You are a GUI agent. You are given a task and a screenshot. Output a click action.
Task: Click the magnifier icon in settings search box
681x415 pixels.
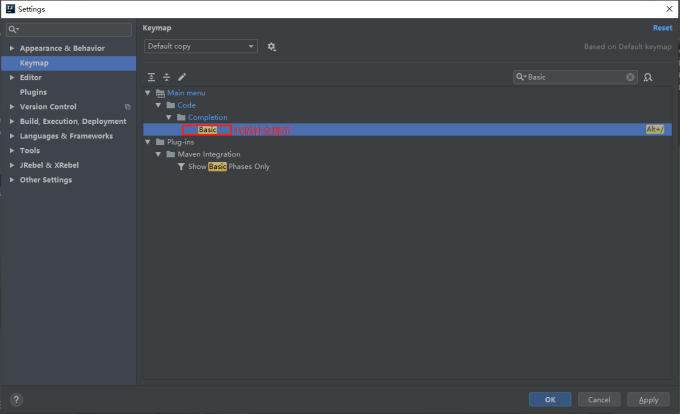pos(13,30)
